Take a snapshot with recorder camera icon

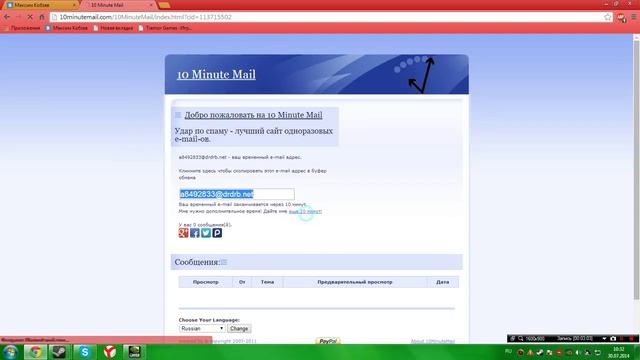pos(613,338)
